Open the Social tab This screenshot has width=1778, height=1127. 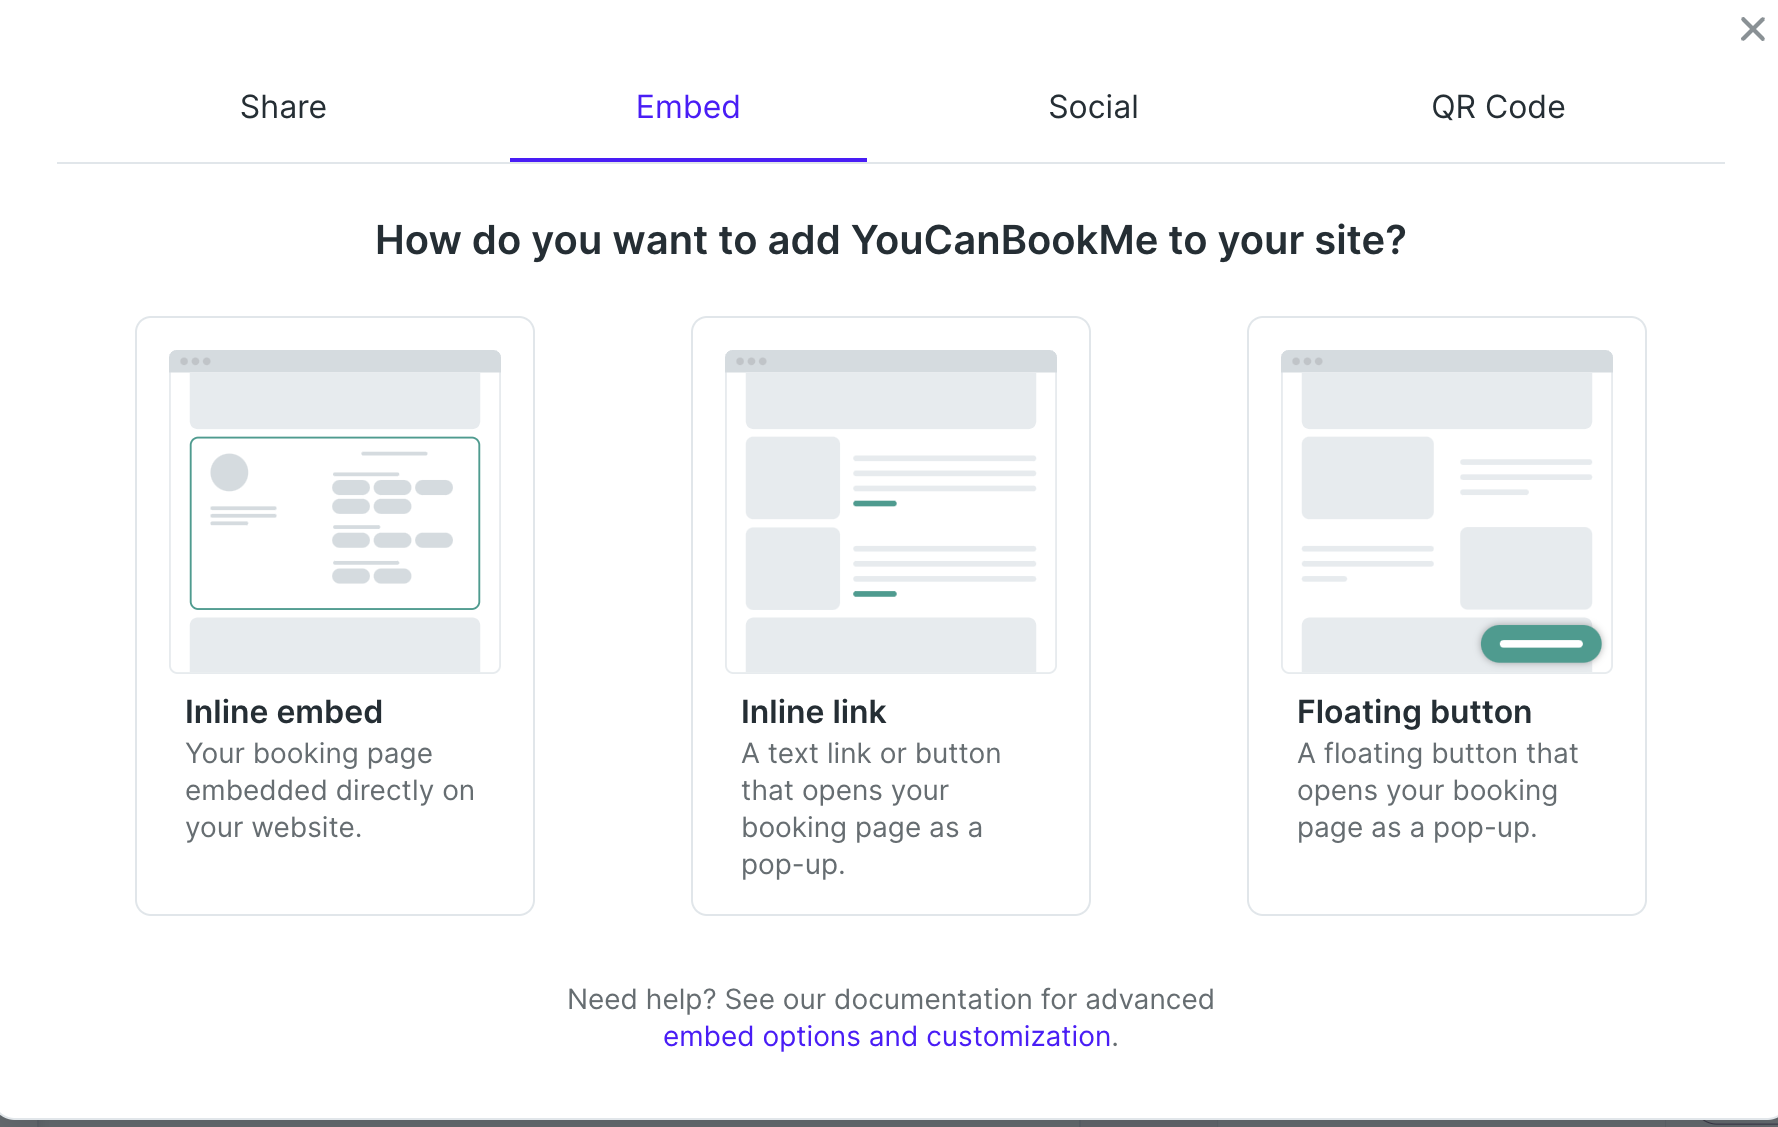1093,107
